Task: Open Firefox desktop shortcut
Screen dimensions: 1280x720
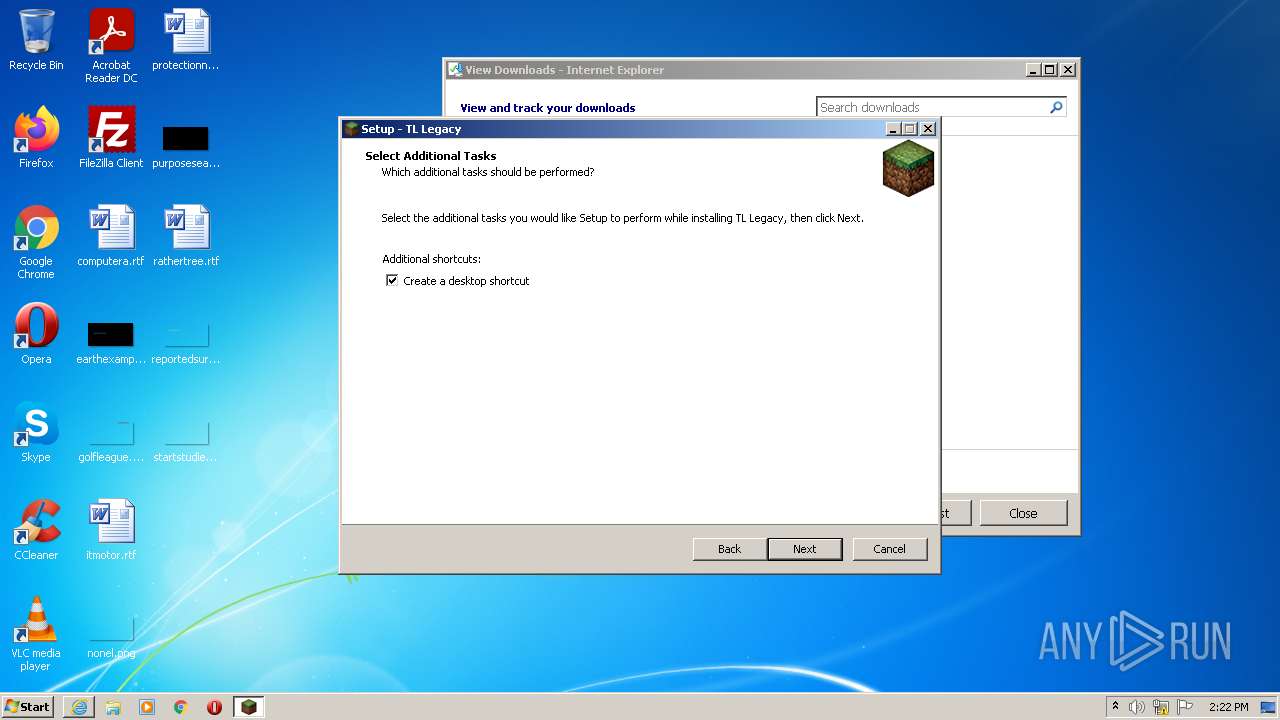Action: [36, 138]
